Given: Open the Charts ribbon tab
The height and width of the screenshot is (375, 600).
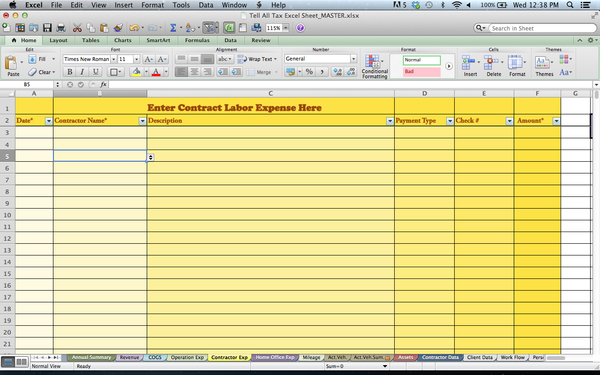Looking at the screenshot, I should 123,40.
